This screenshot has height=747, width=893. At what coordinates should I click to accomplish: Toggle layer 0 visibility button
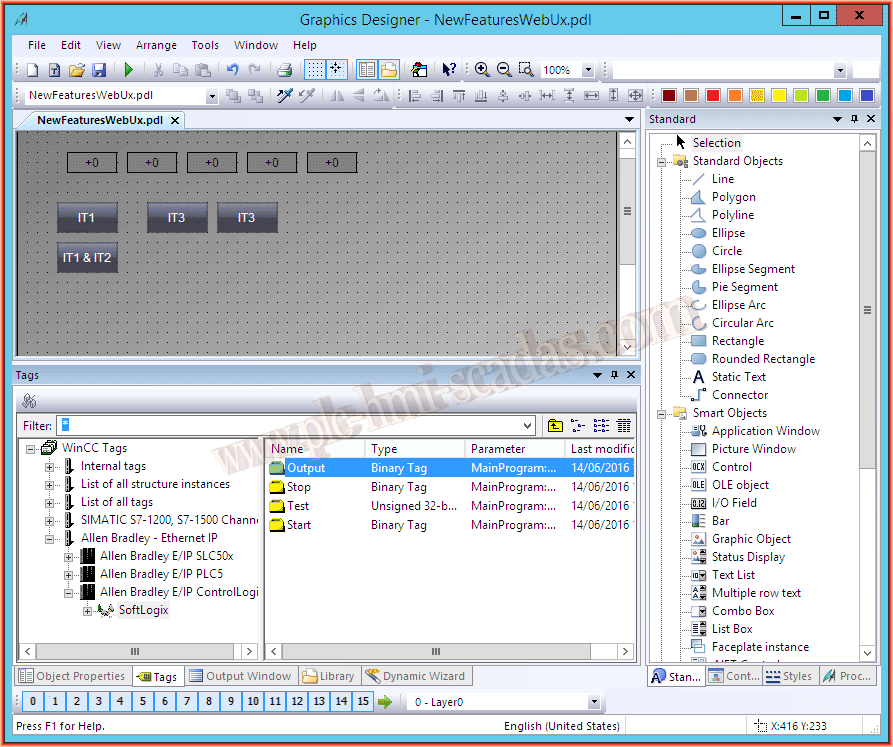click(32, 702)
